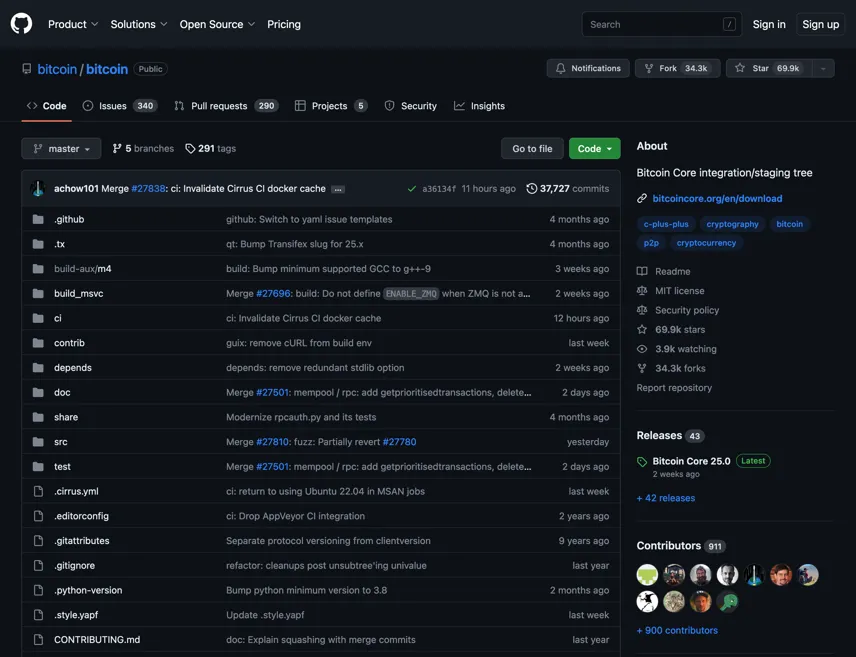Click the Go to file button
The height and width of the screenshot is (657, 856).
pyautogui.click(x=532, y=149)
